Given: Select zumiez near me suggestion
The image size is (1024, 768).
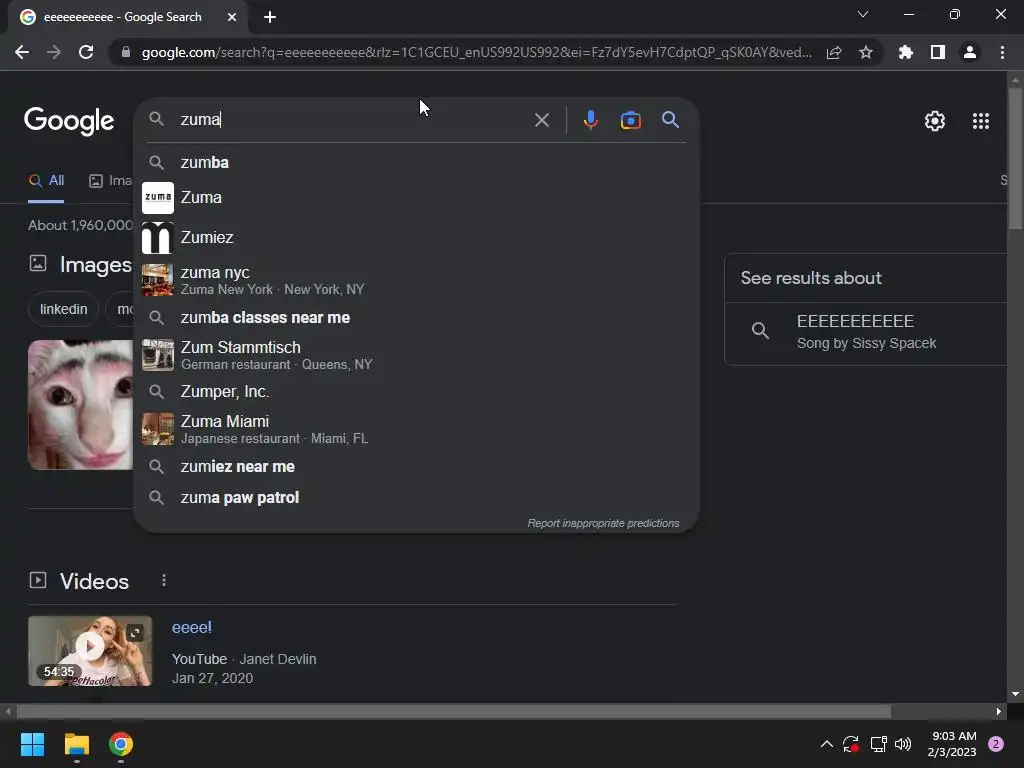Looking at the screenshot, I should [416, 466].
